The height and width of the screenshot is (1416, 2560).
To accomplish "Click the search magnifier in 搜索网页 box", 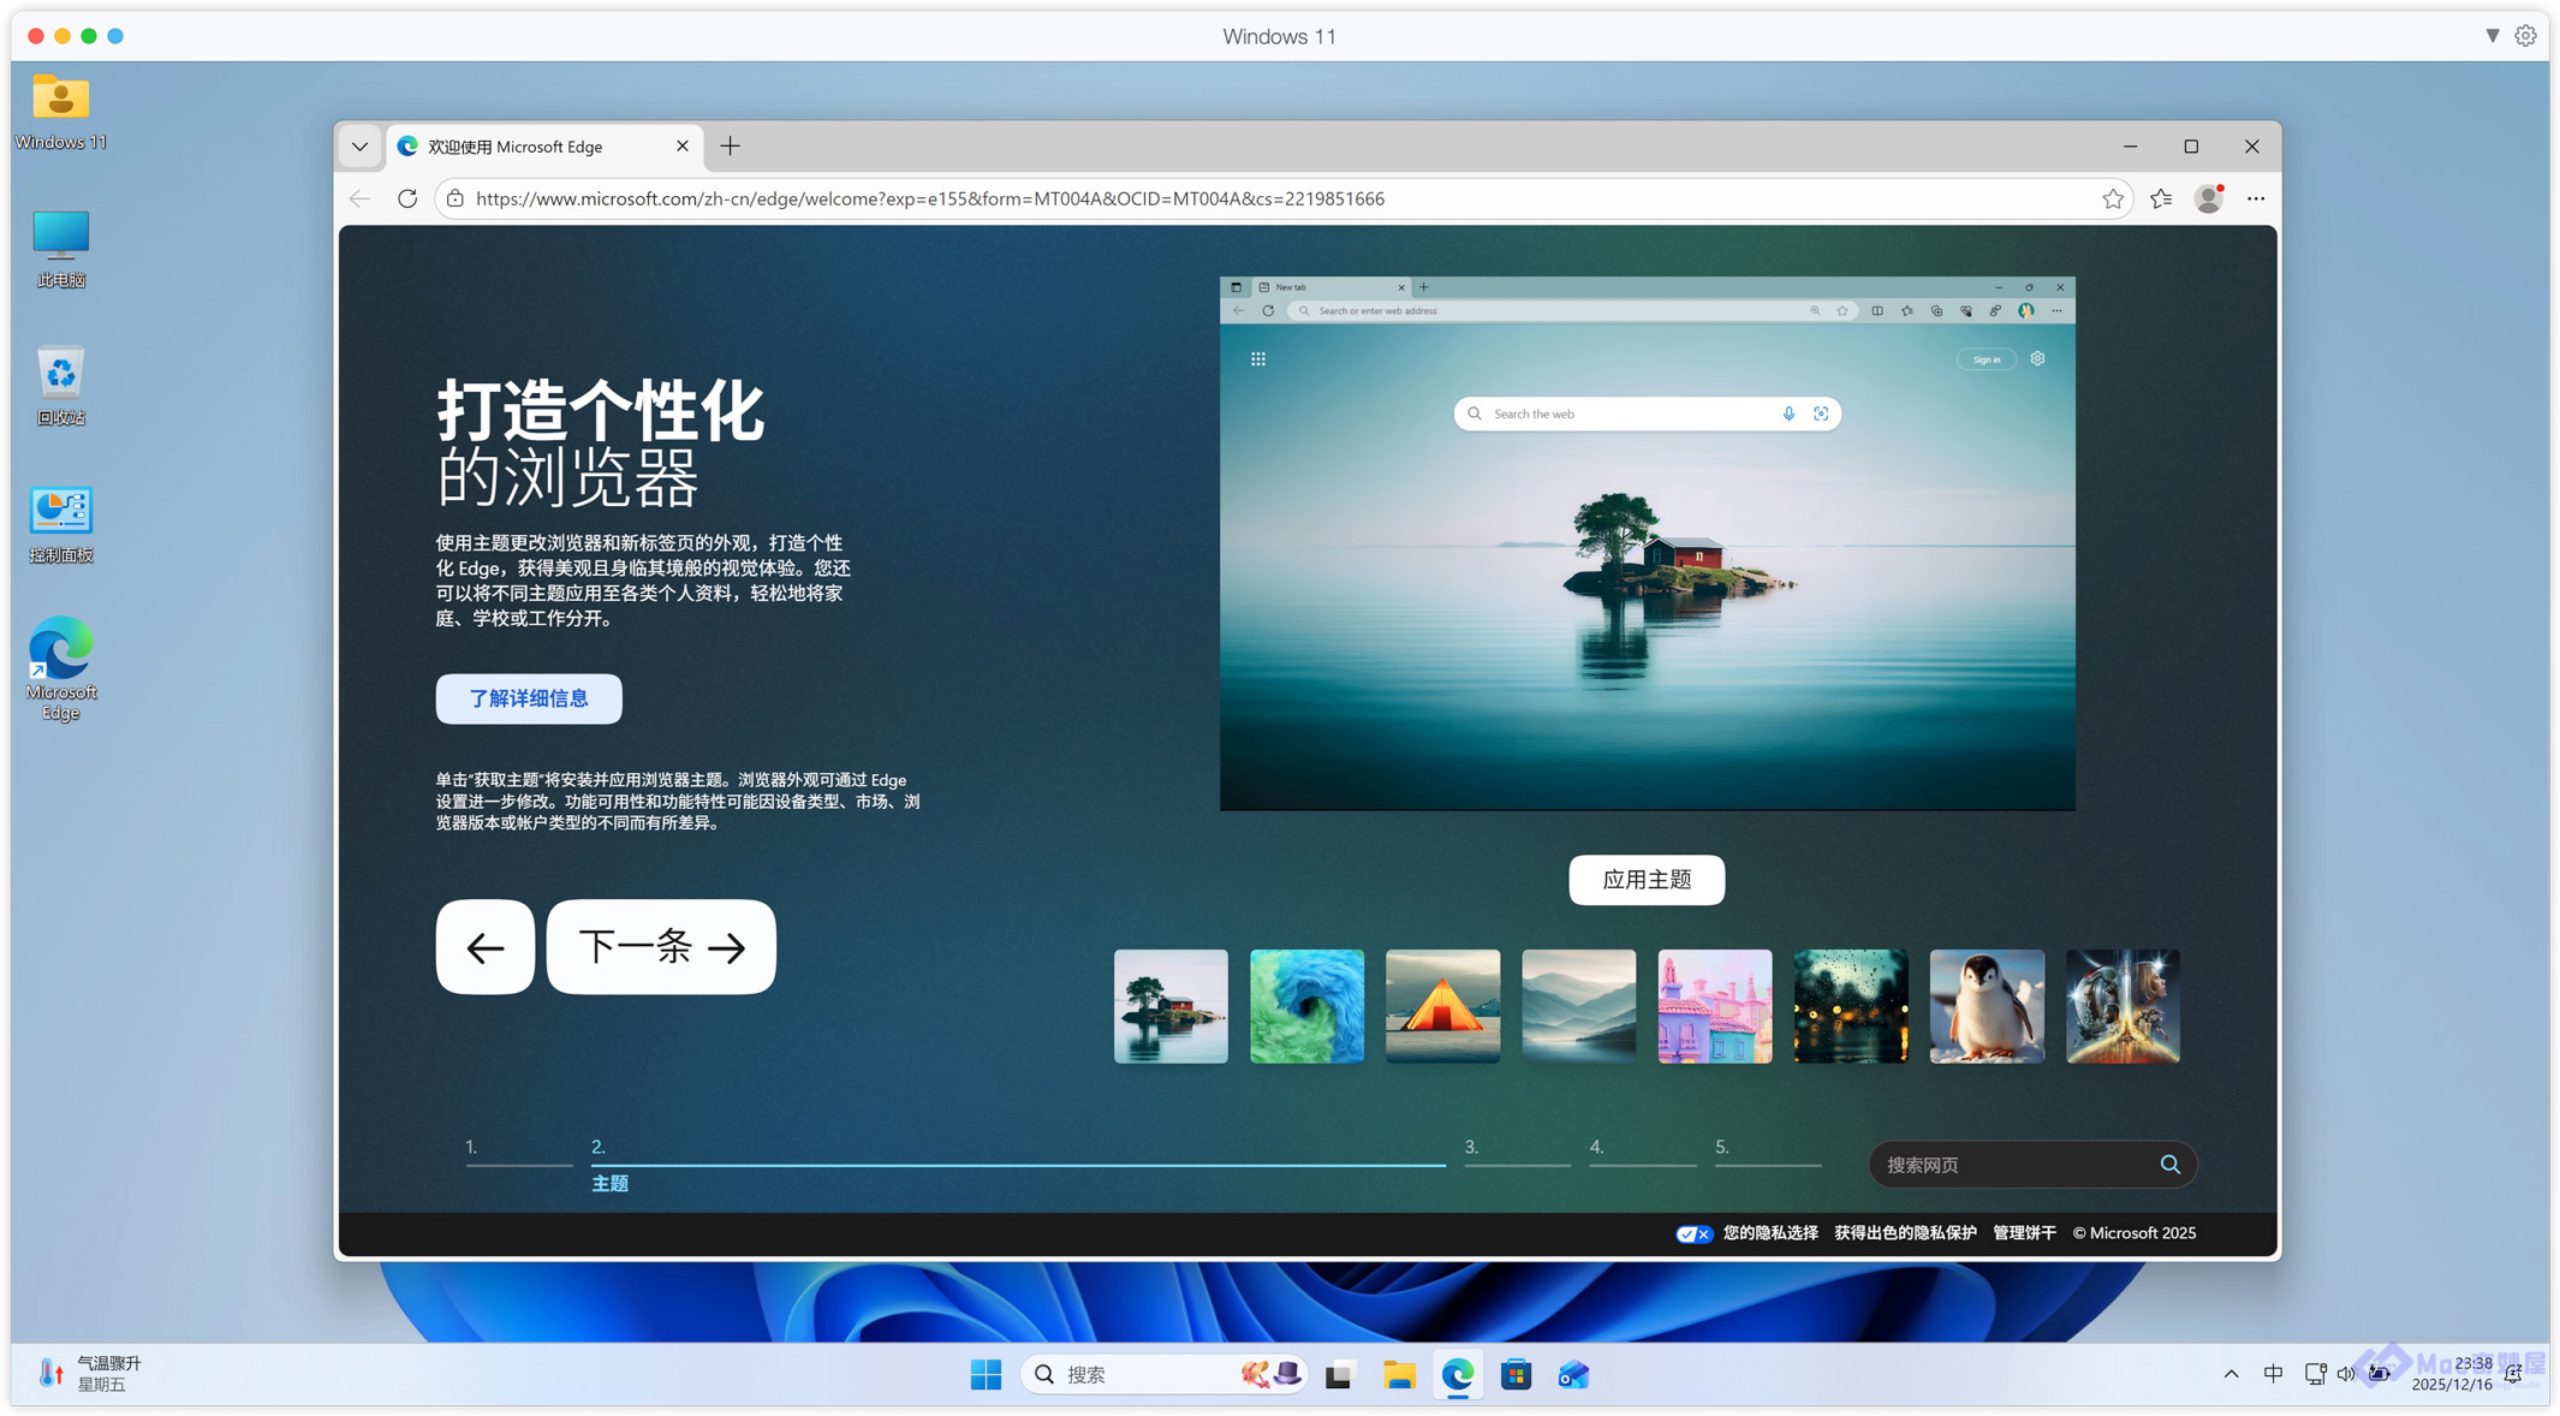I will point(2169,1164).
